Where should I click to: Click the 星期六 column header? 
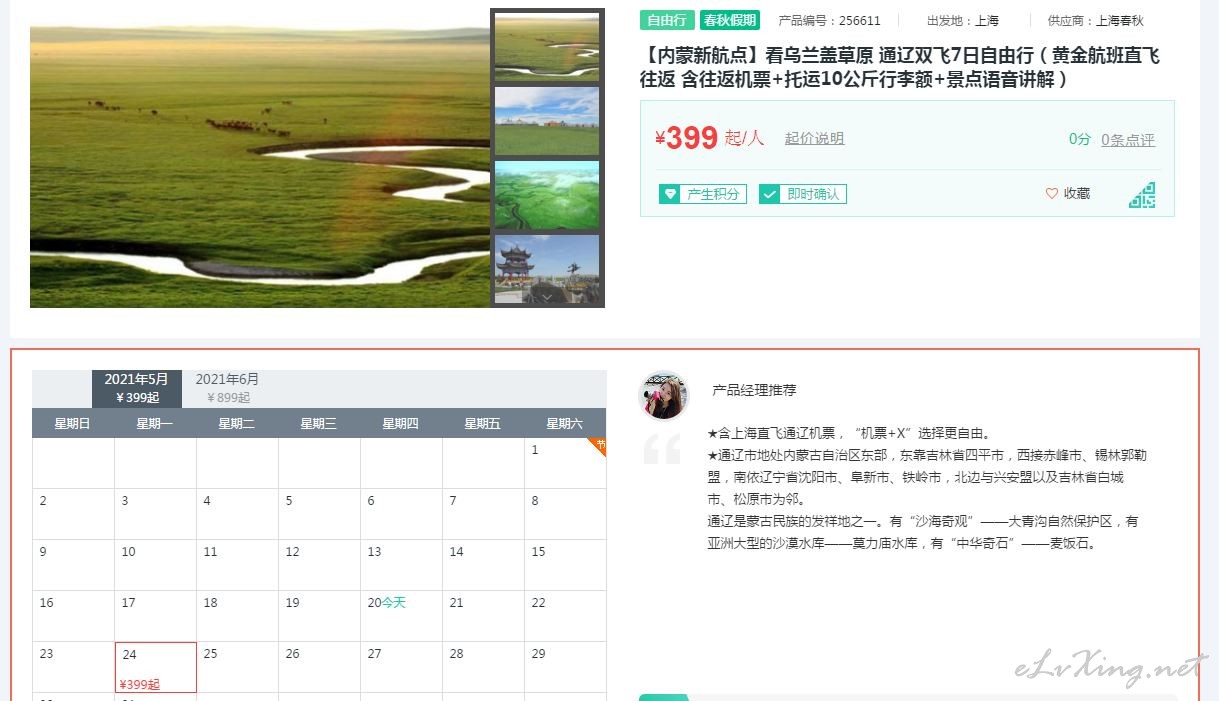click(x=565, y=423)
